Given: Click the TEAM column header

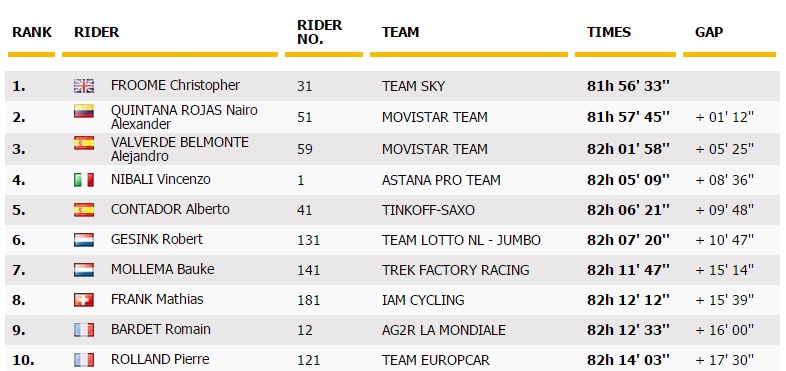Looking at the screenshot, I should (x=400, y=32).
